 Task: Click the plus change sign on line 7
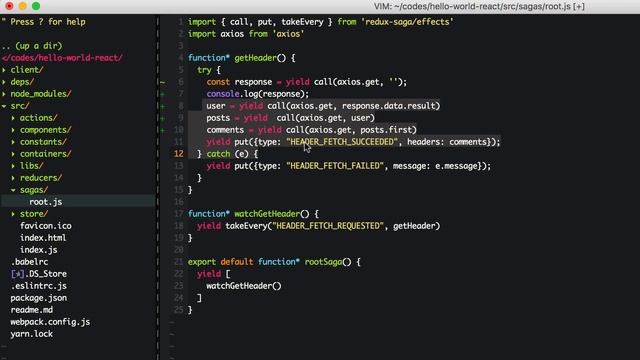pyautogui.click(x=162, y=94)
